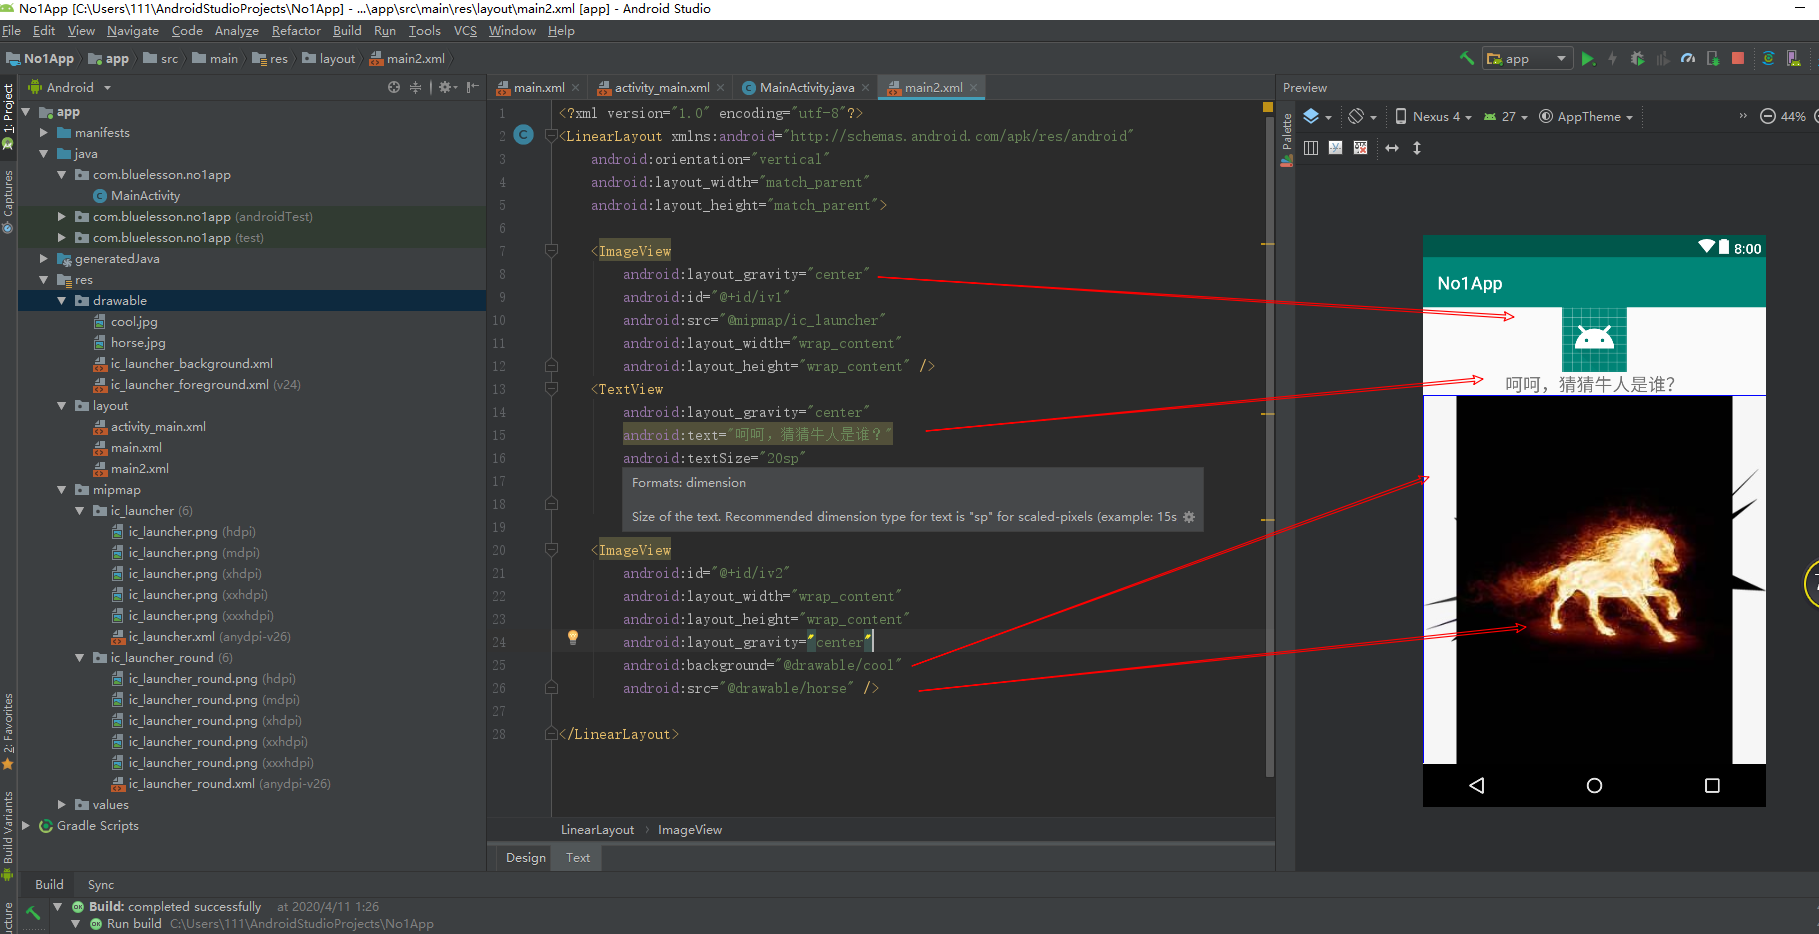Screen dimensions: 1819x934
Task: Run the app with the green play button
Action: pyautogui.click(x=1587, y=59)
